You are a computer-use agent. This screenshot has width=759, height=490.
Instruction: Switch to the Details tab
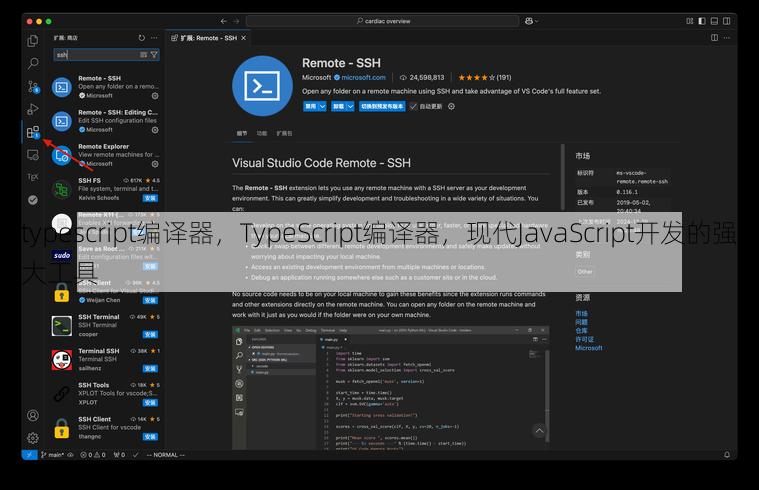[242, 134]
